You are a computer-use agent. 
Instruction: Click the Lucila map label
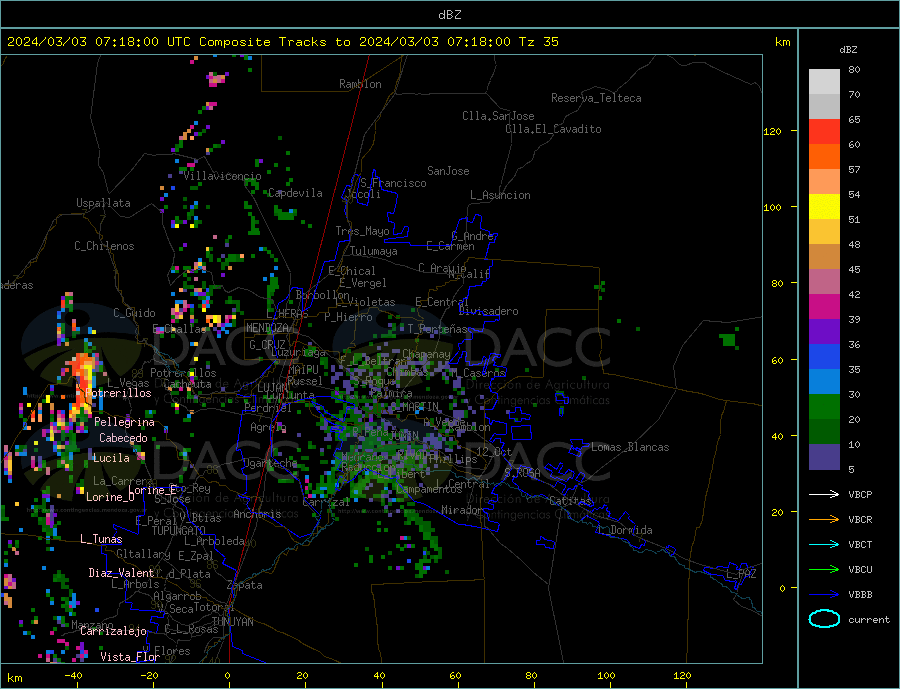[111, 458]
